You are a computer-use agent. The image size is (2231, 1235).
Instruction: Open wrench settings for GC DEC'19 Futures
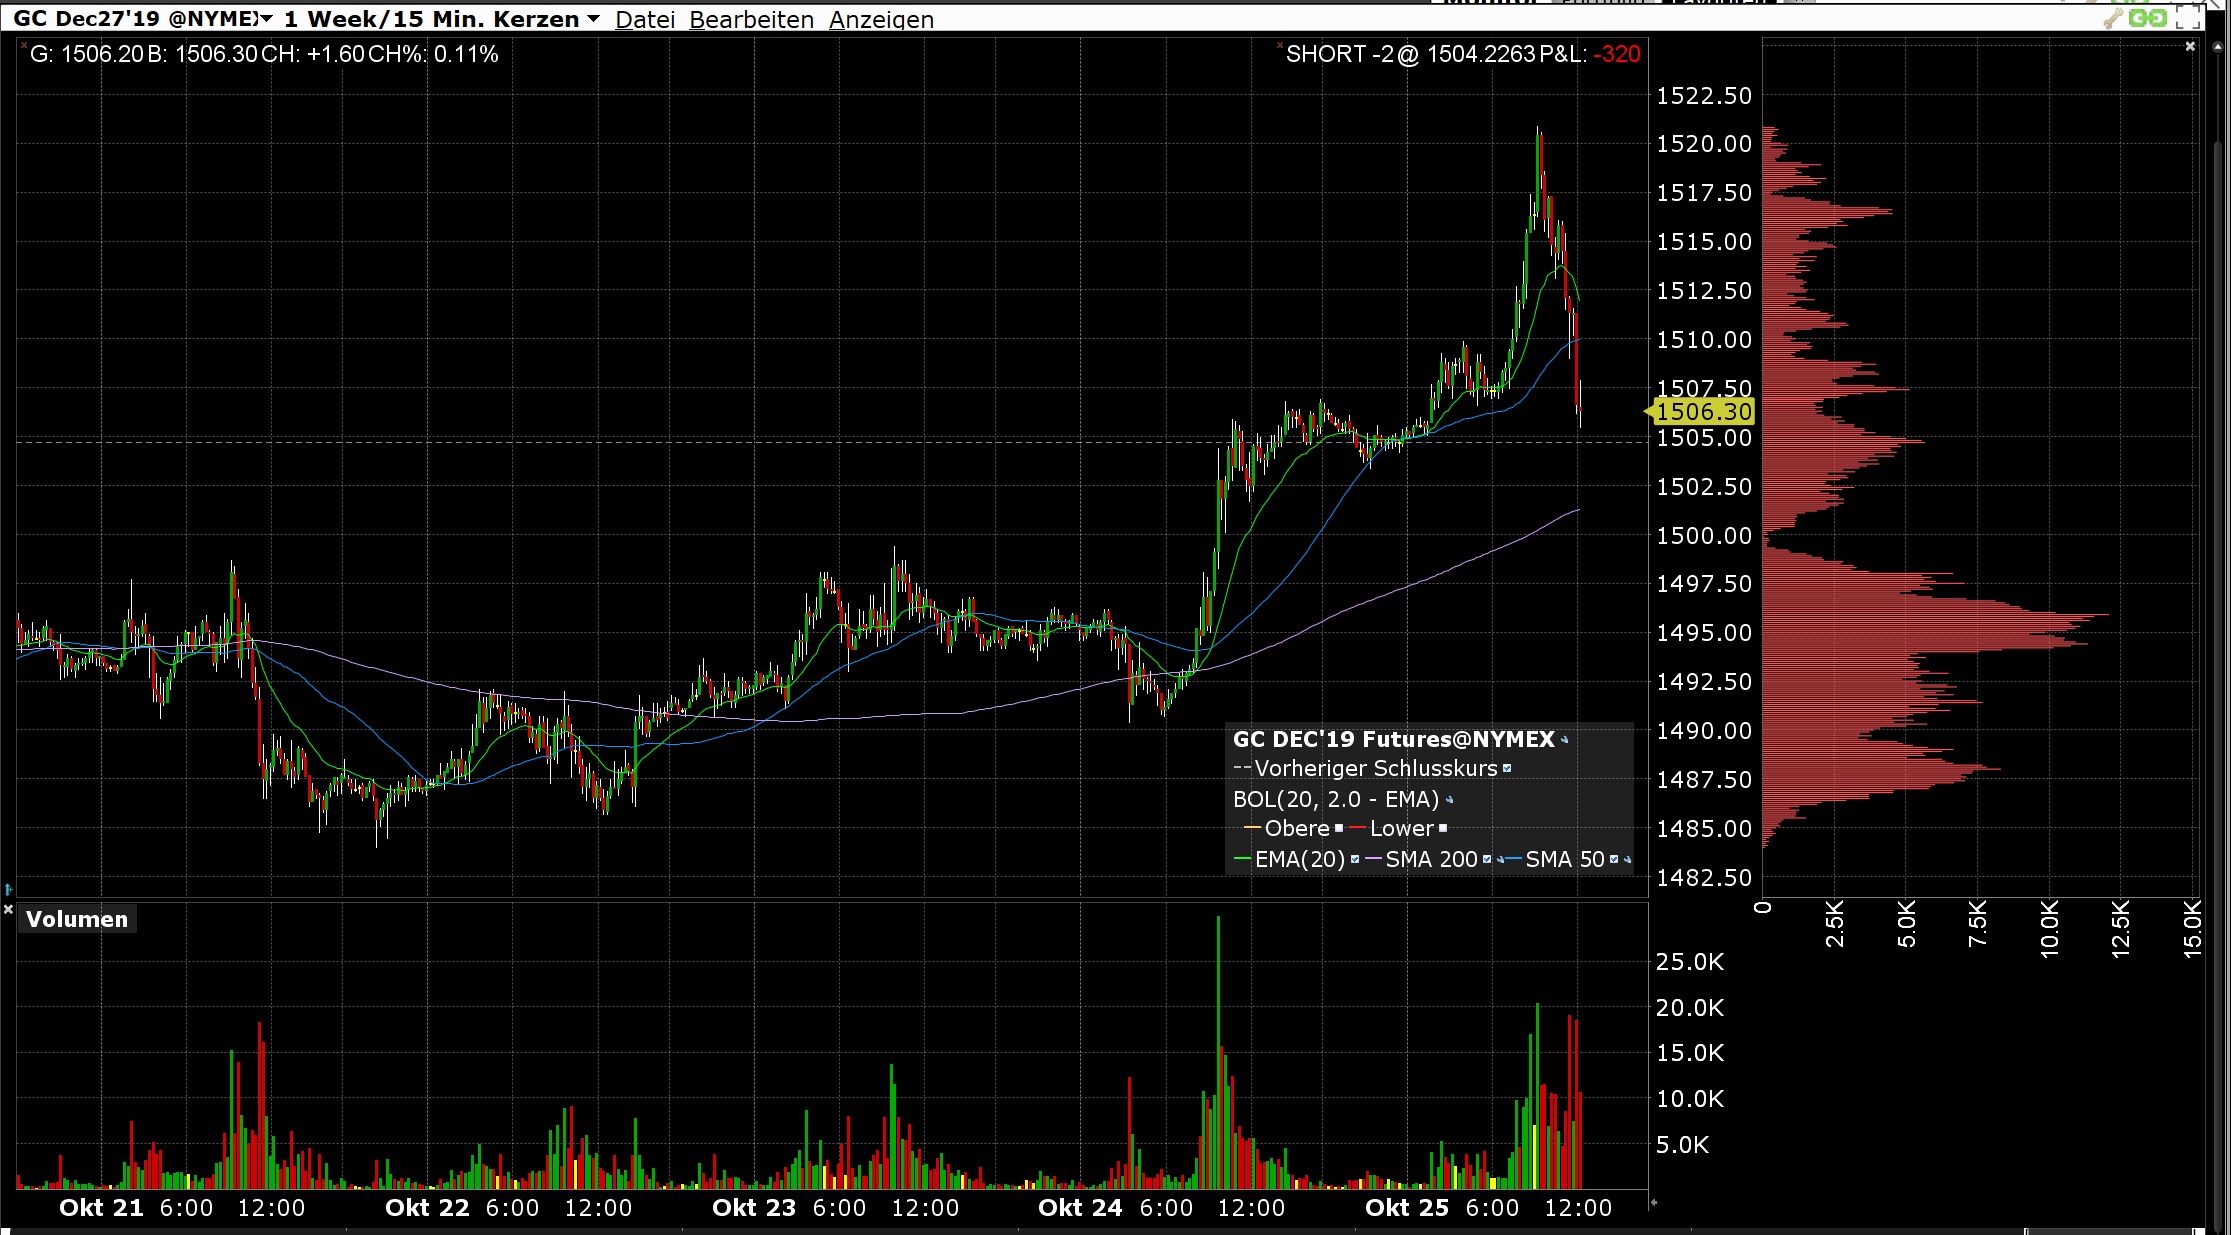(x=1564, y=740)
